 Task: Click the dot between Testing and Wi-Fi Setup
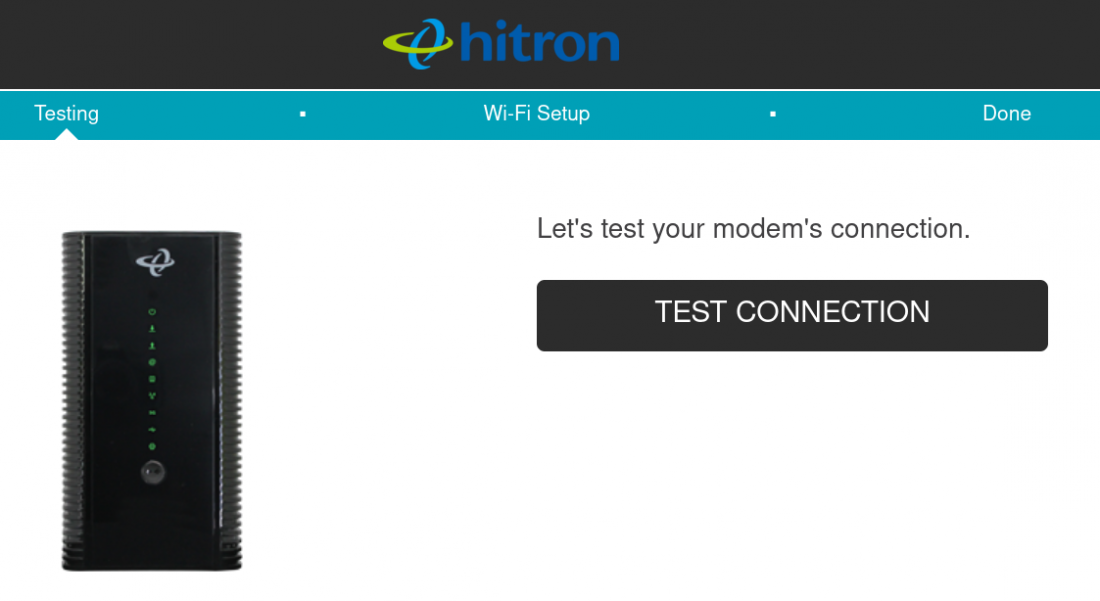coord(302,114)
